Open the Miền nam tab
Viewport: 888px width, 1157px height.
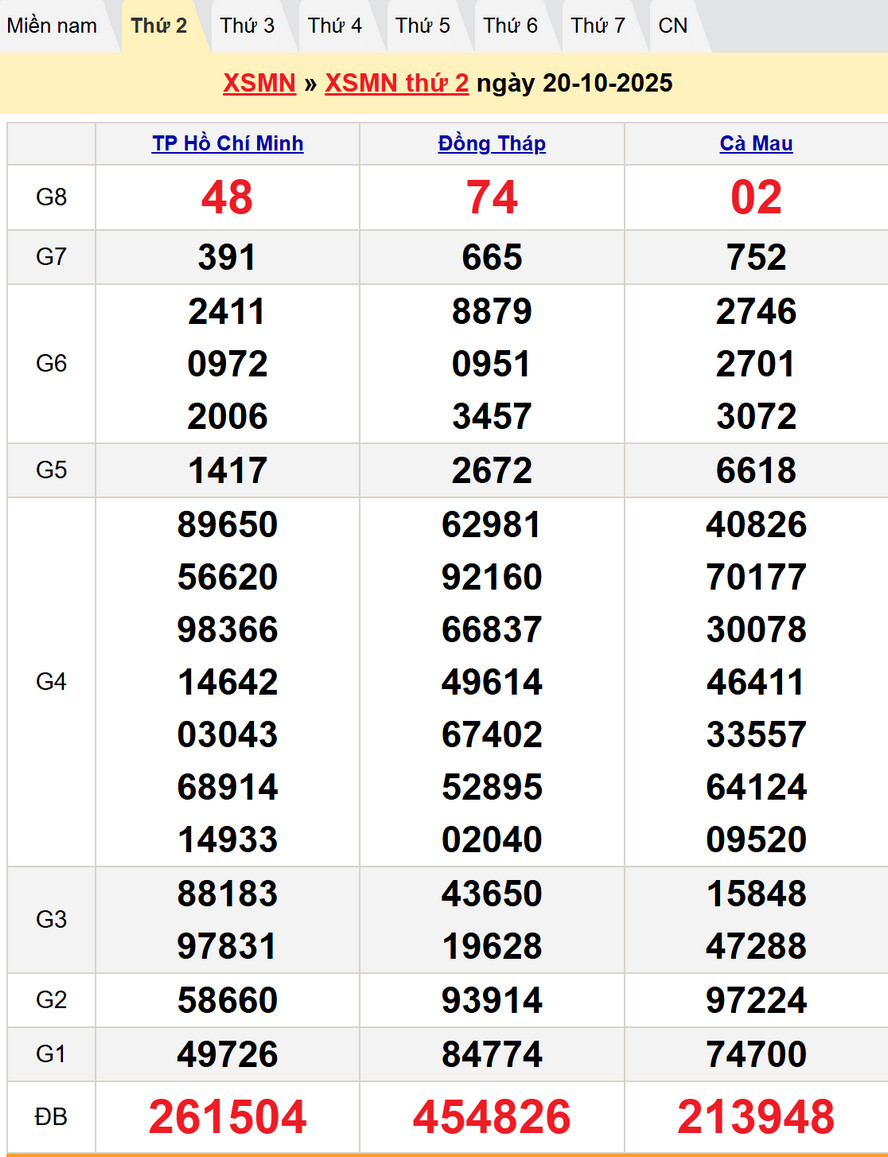[x=52, y=26]
